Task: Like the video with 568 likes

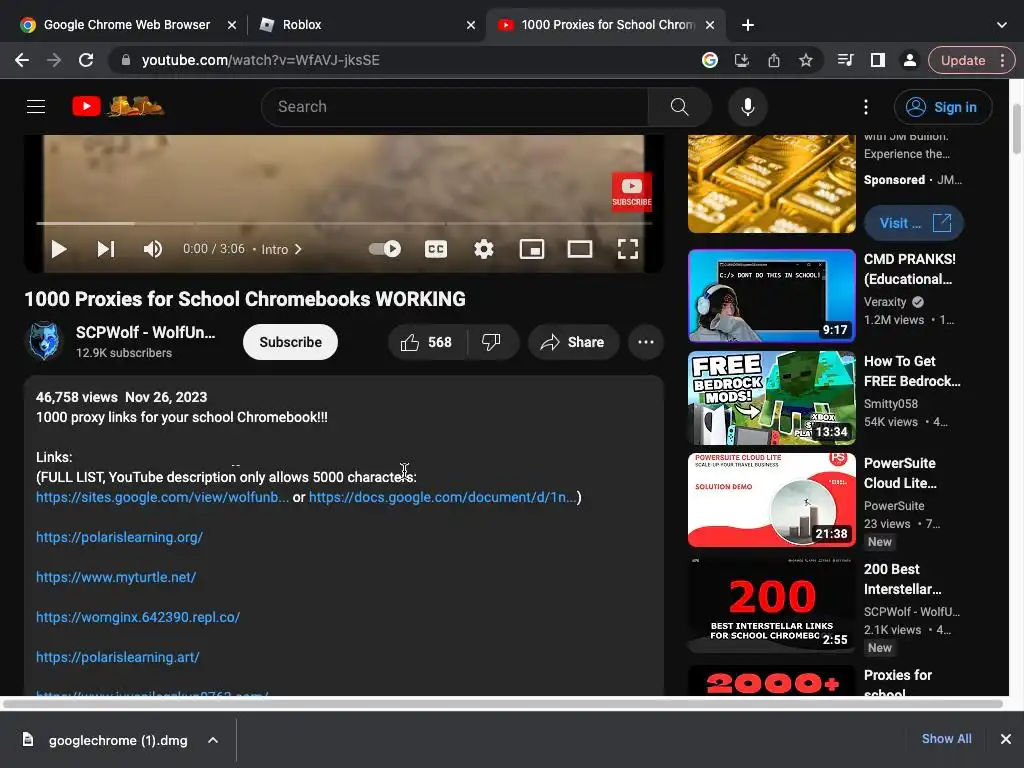Action: pyautogui.click(x=427, y=342)
